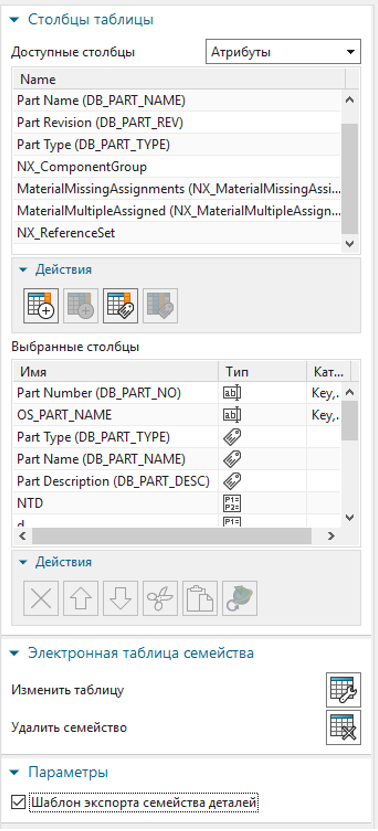Select Part Description (DB_PART_DESC) row

177,481
